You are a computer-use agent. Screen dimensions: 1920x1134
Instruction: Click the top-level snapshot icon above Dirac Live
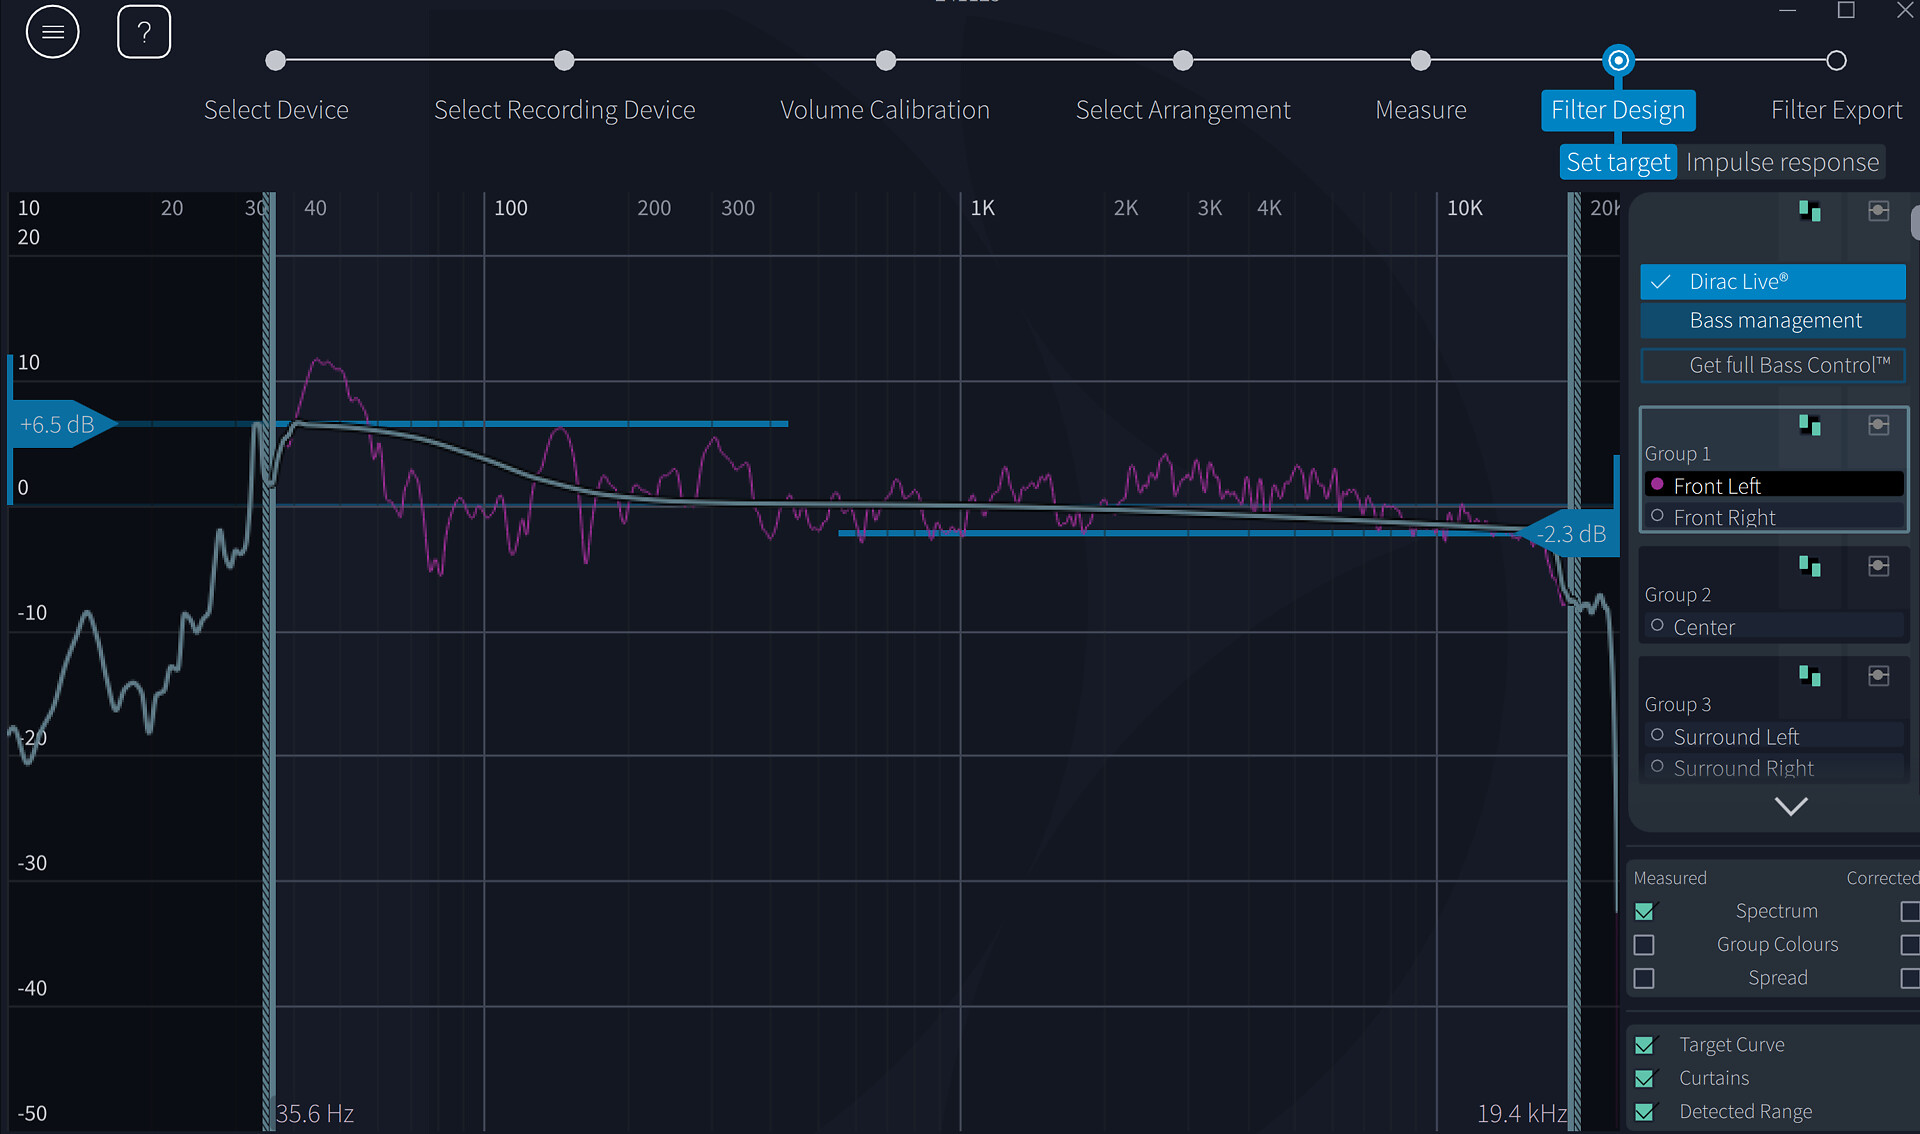point(1878,211)
